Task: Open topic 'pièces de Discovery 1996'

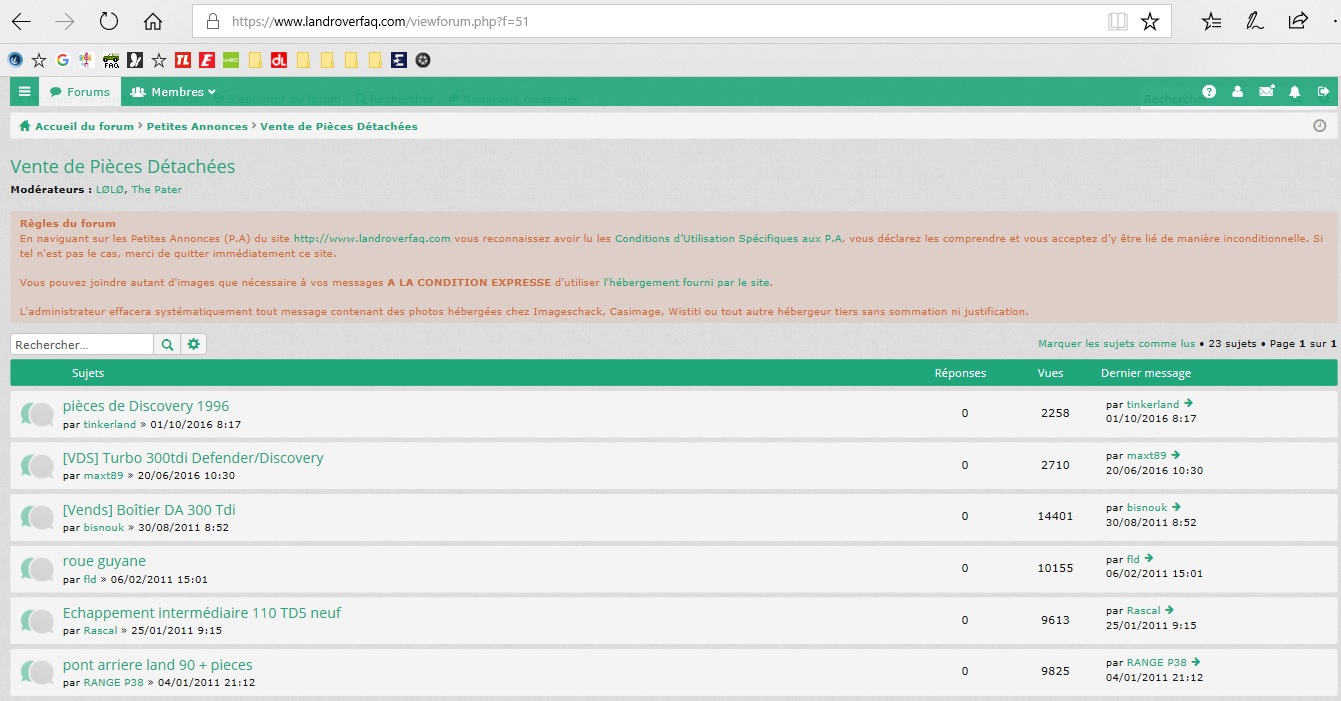Action: tap(146, 406)
